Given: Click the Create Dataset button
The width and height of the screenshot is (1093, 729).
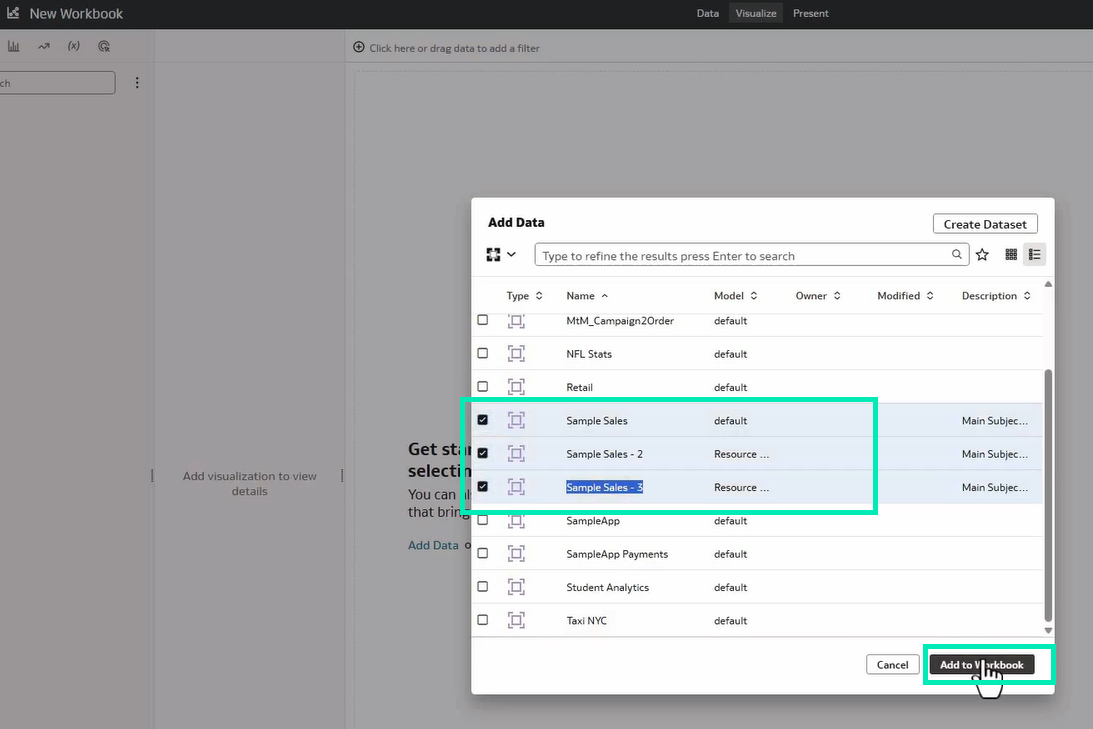Looking at the screenshot, I should click(985, 224).
